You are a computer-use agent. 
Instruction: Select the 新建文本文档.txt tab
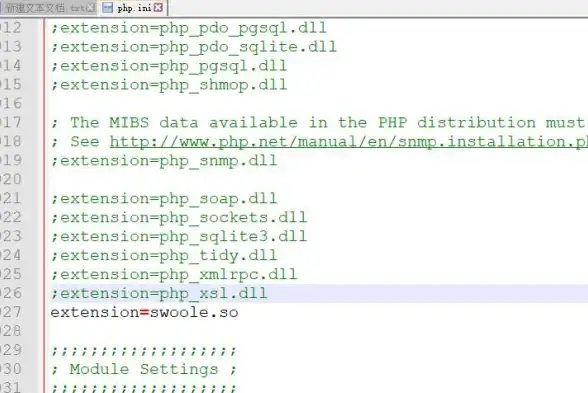pyautogui.click(x=44, y=8)
